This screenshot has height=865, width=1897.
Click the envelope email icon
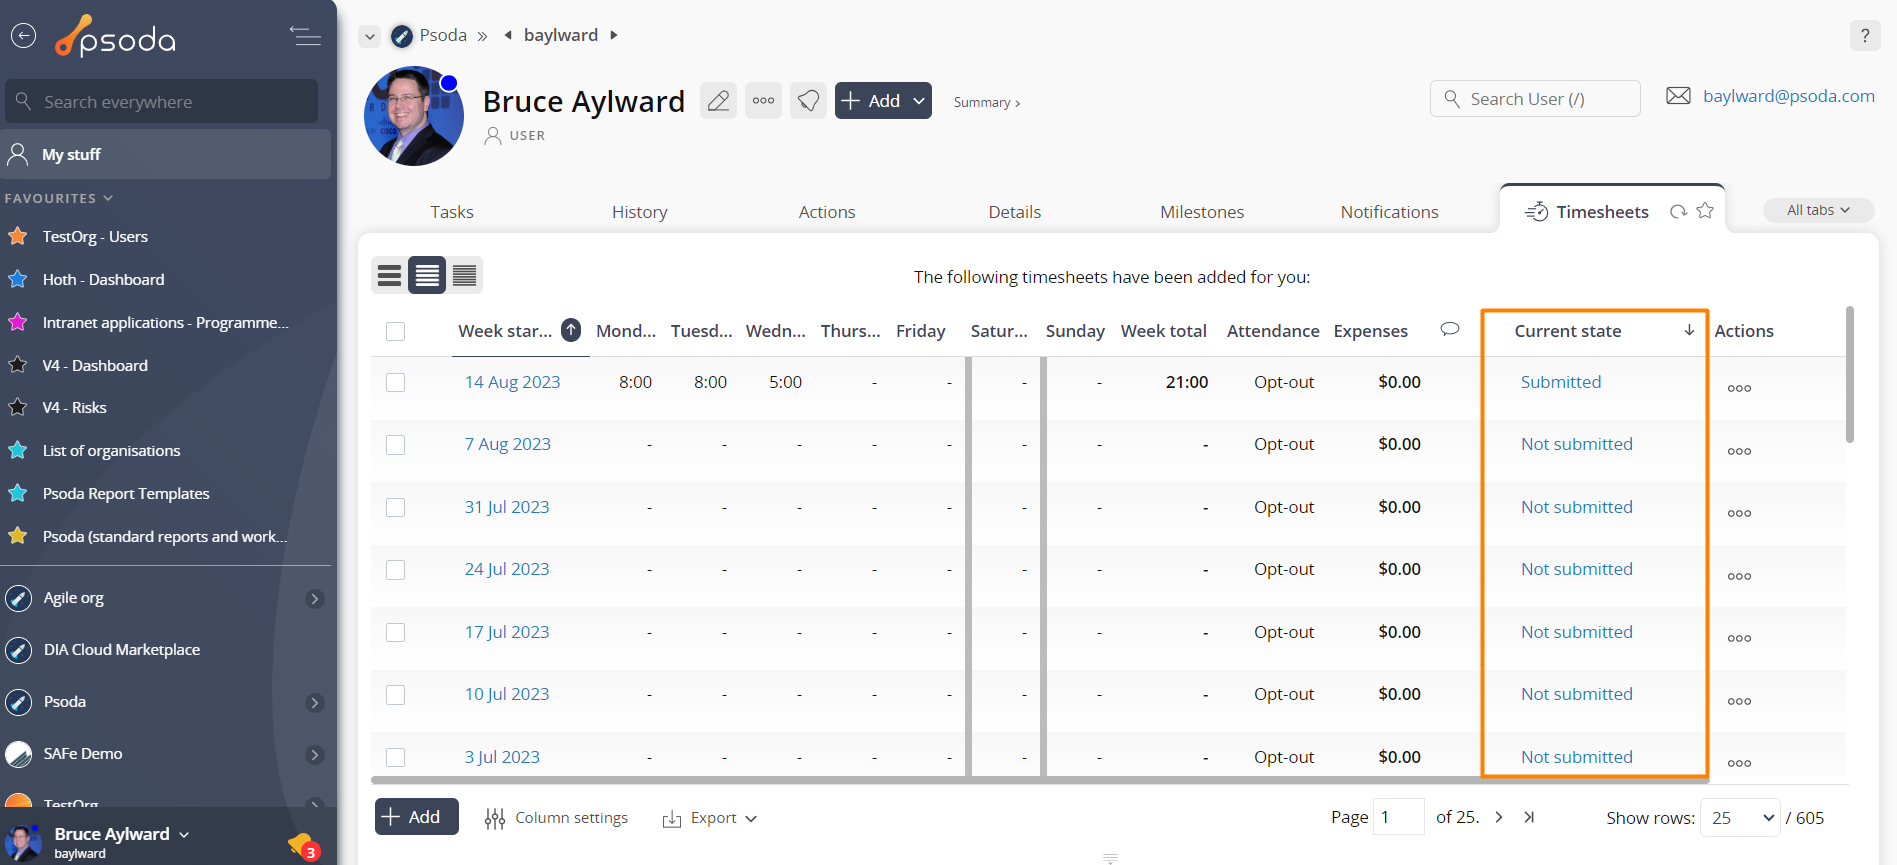(x=1678, y=96)
